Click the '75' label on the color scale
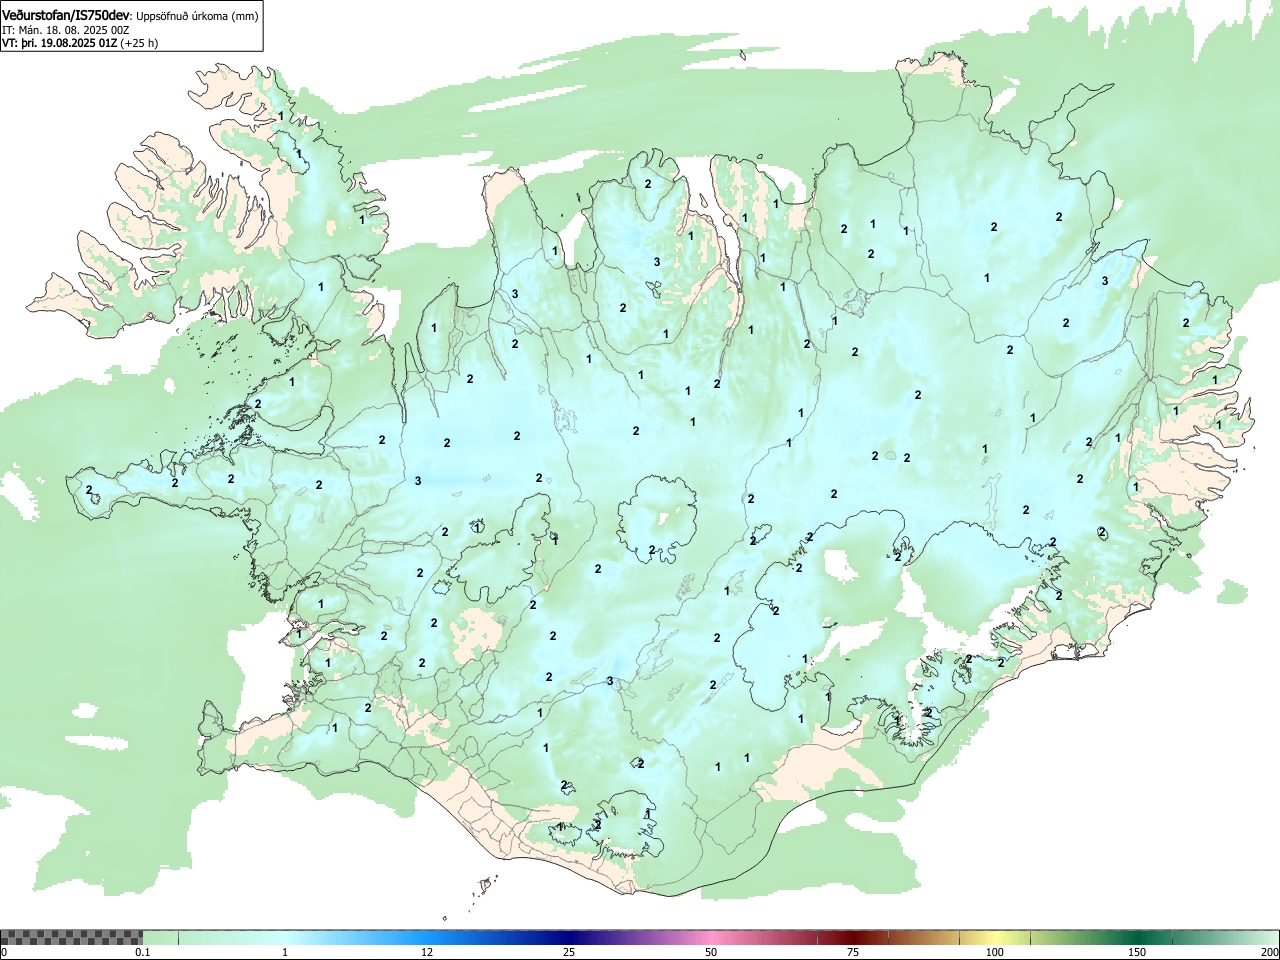This screenshot has width=1280, height=960. click(x=852, y=952)
